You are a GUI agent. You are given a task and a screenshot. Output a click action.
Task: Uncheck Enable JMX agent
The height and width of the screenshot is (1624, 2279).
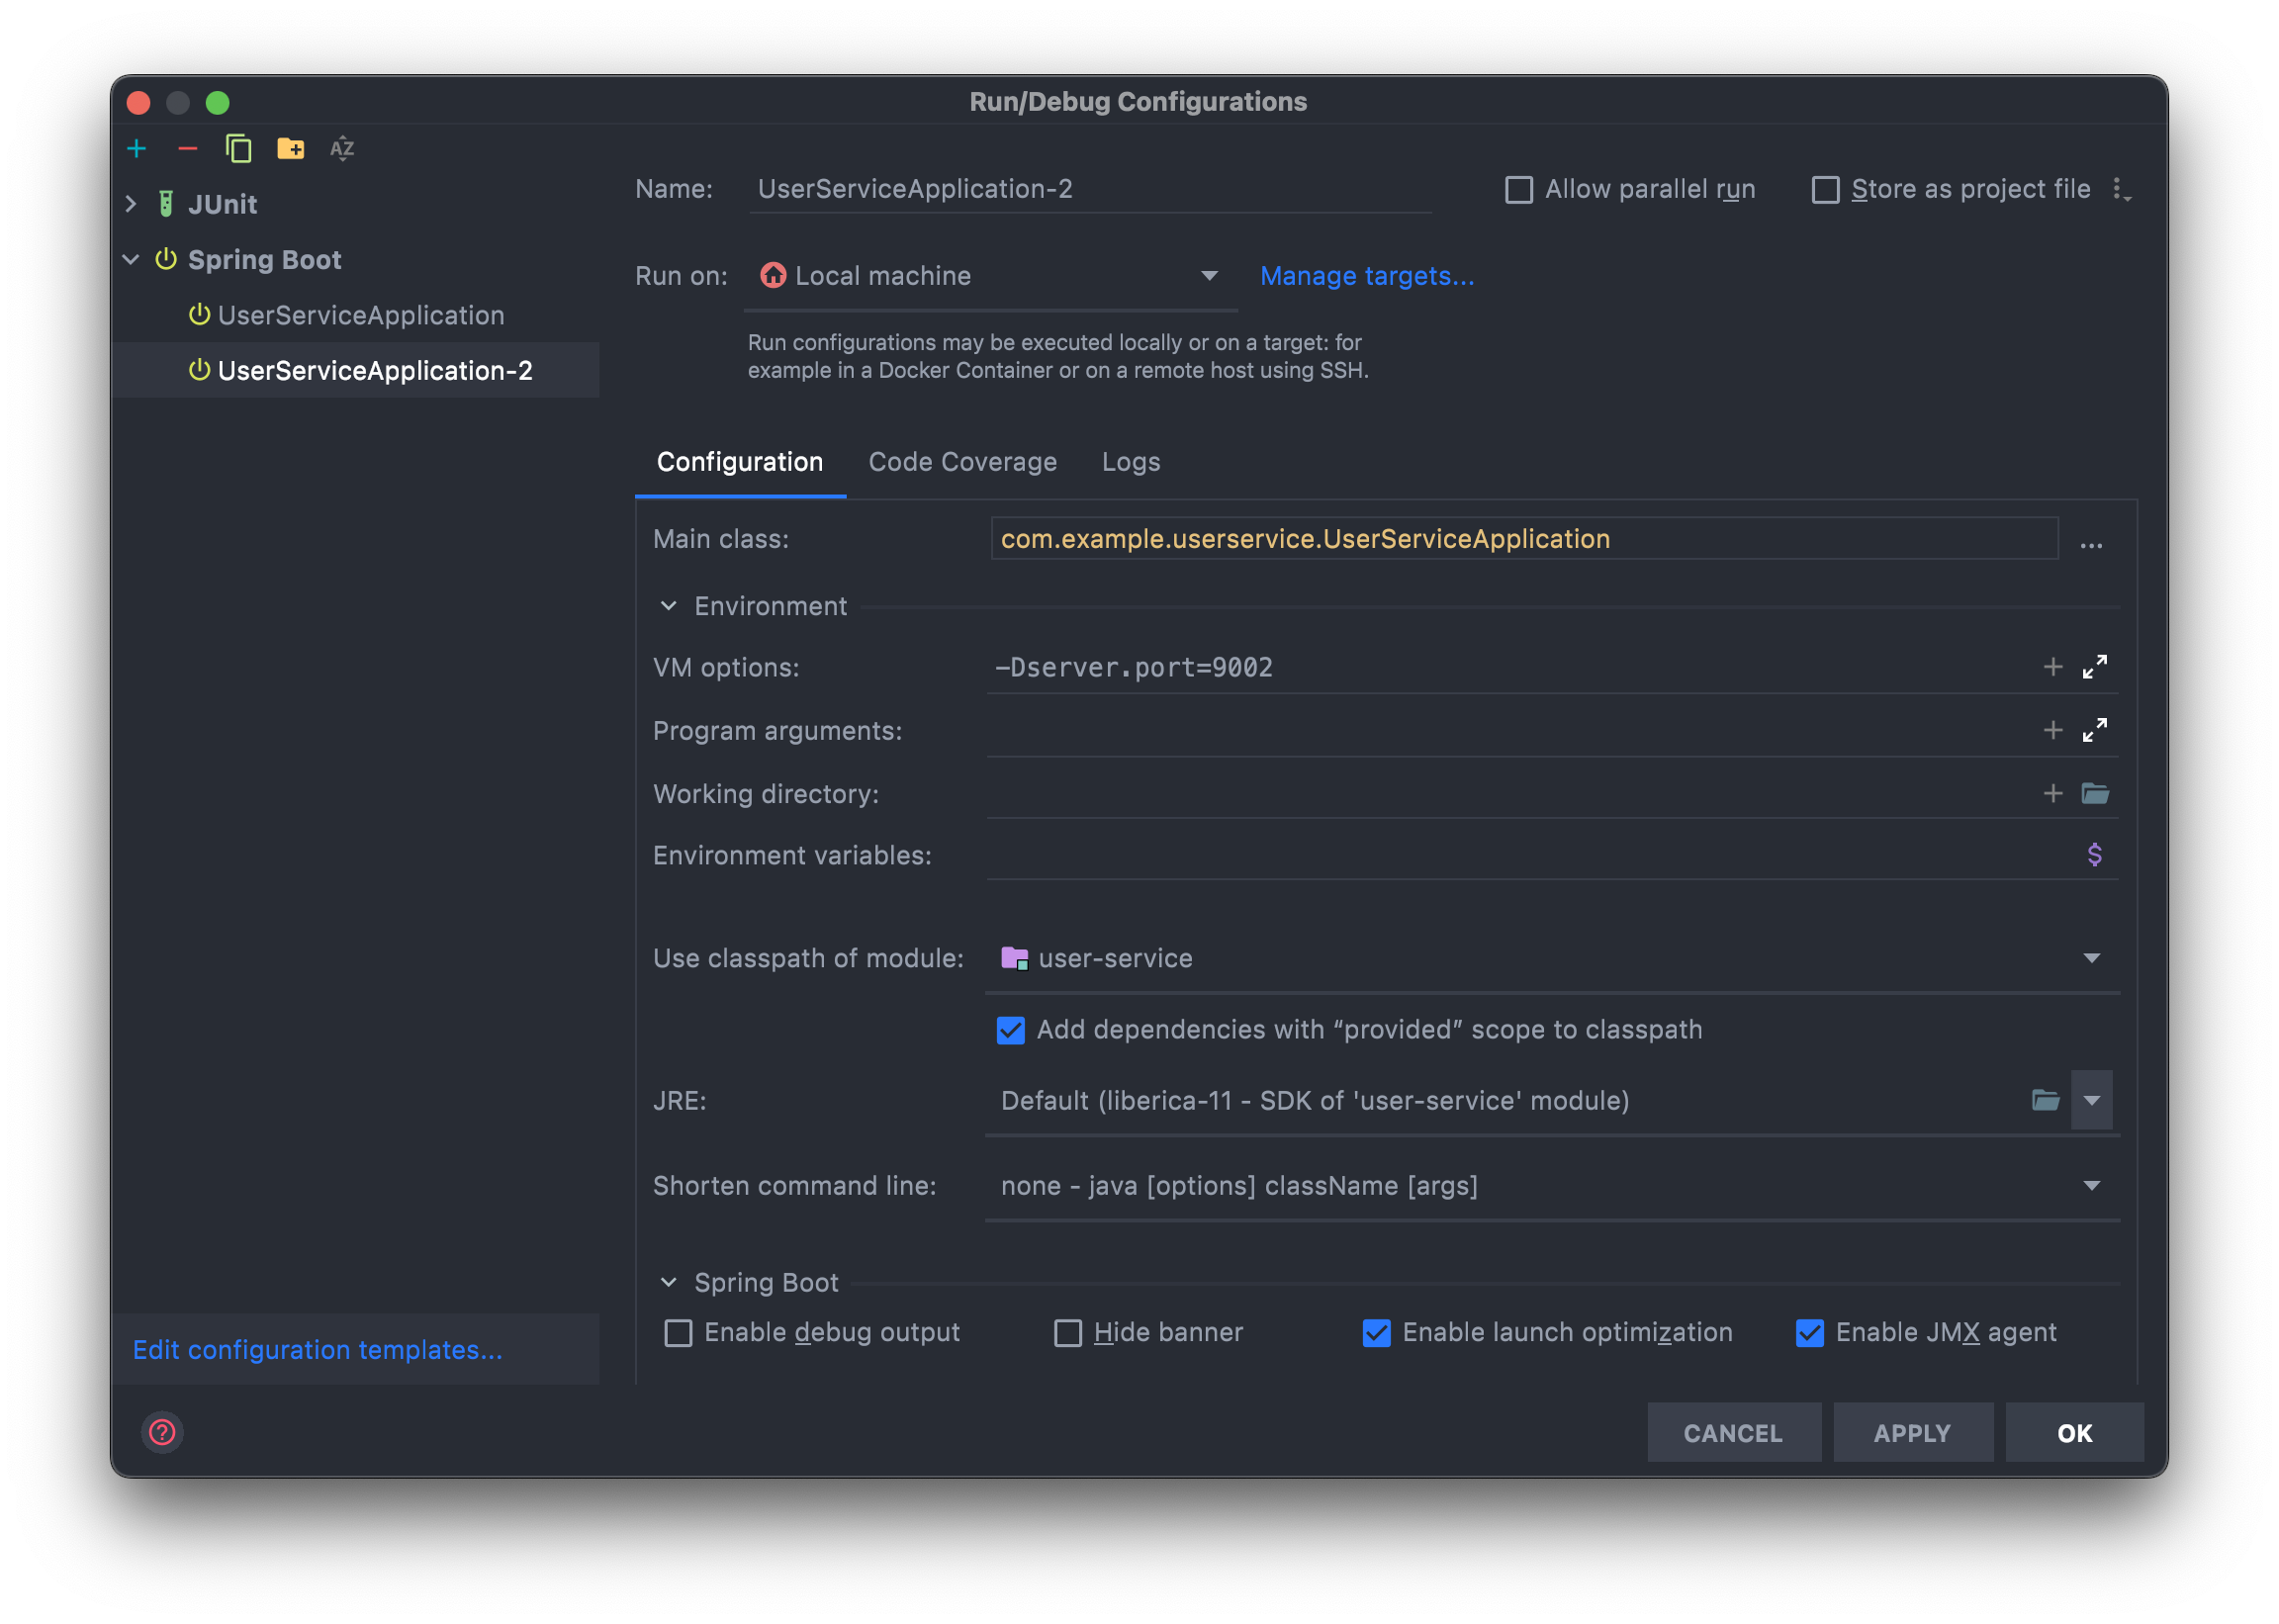[x=1810, y=1332]
